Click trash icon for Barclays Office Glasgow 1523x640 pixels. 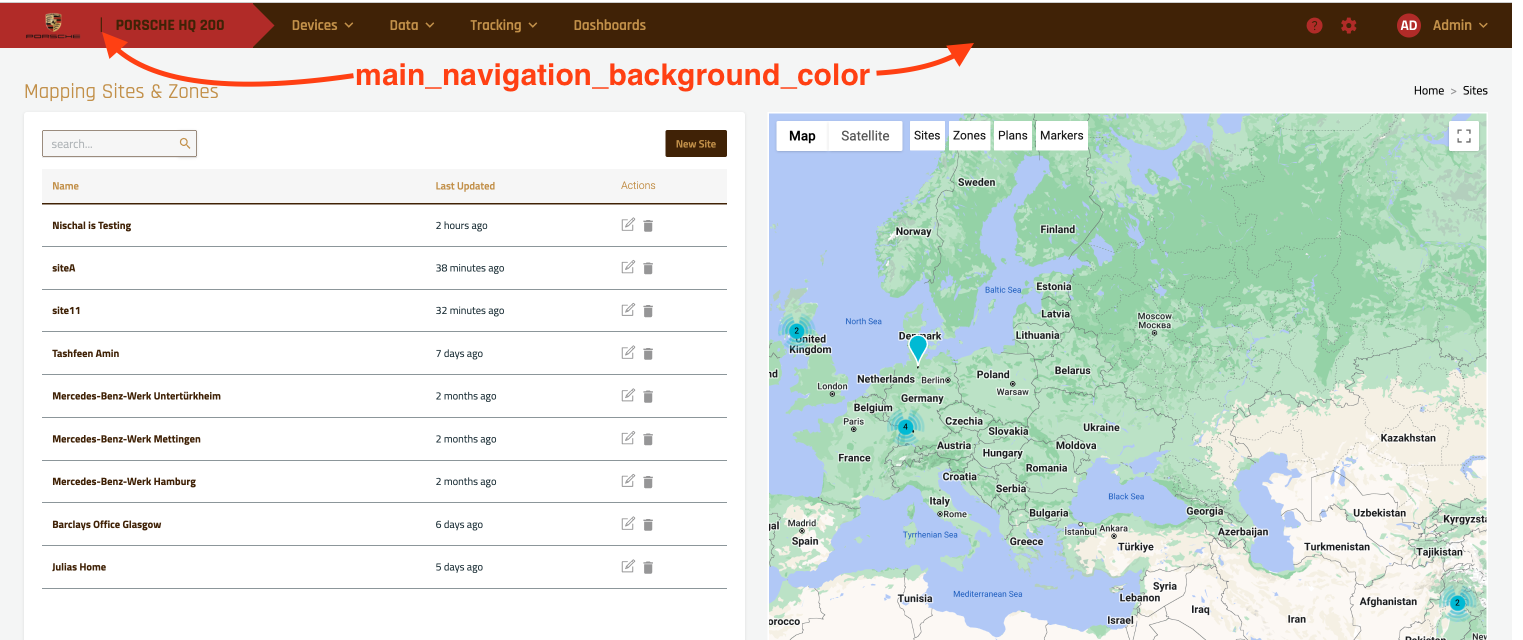point(648,525)
